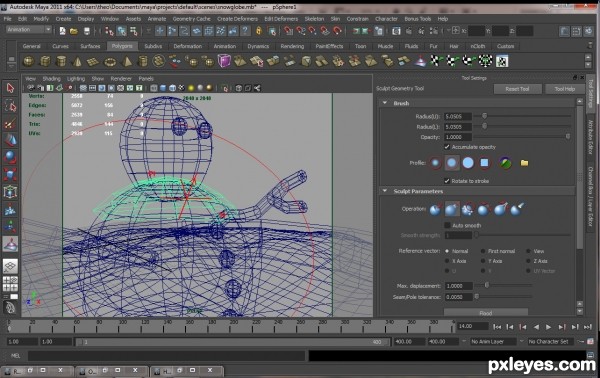This screenshot has height=378, width=600.
Task: Click the MEL command label
Action: pos(15,356)
